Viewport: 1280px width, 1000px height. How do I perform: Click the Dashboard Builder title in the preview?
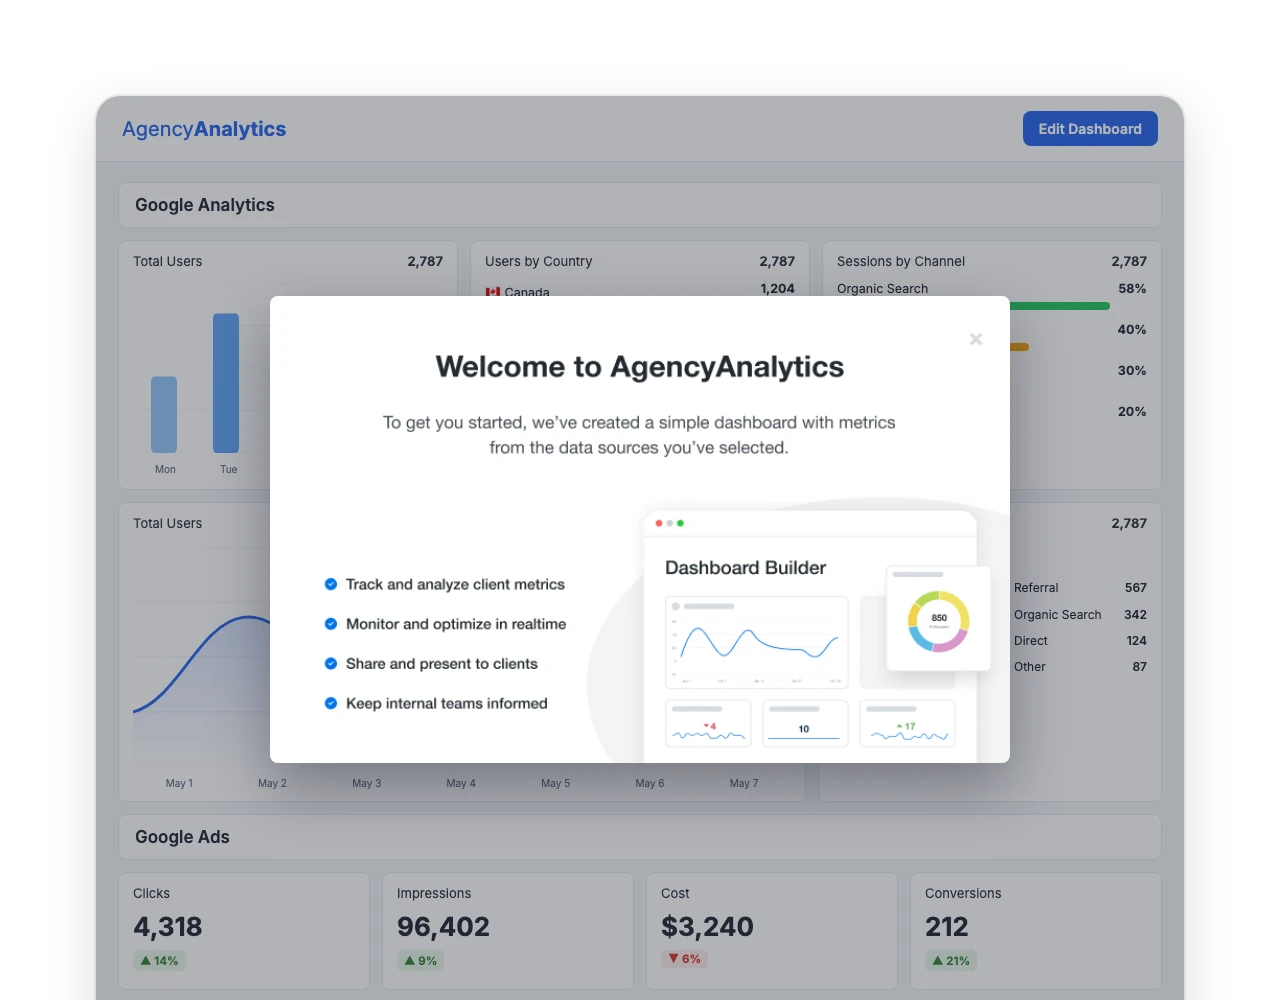[746, 568]
